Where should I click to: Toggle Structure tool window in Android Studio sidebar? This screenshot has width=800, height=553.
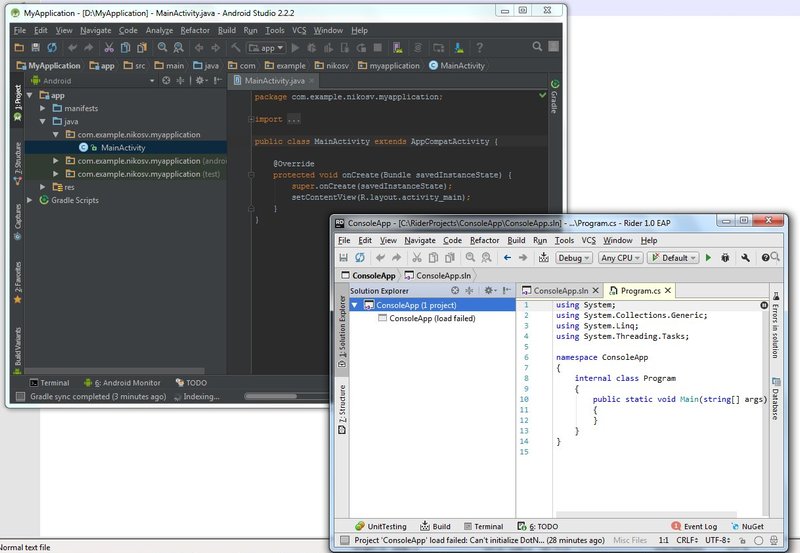coord(18,164)
